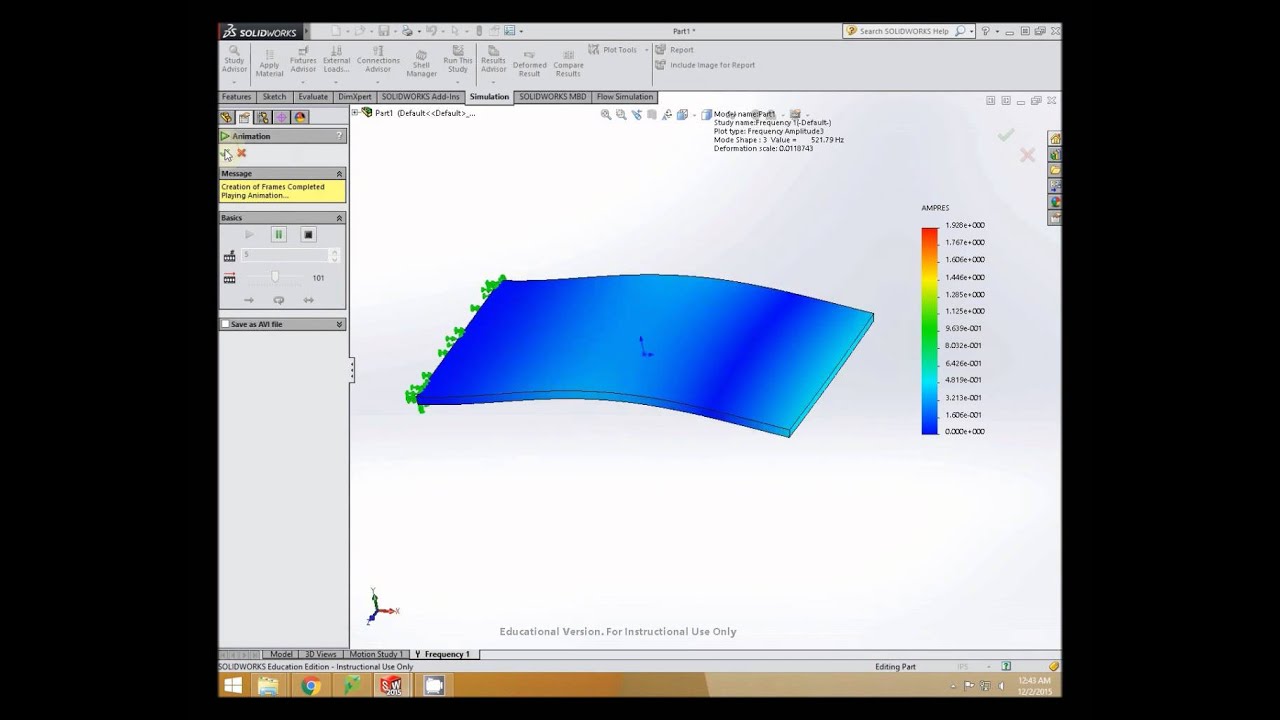Select the normal one-way playback mode icon
1280x720 pixels.
coord(249,300)
